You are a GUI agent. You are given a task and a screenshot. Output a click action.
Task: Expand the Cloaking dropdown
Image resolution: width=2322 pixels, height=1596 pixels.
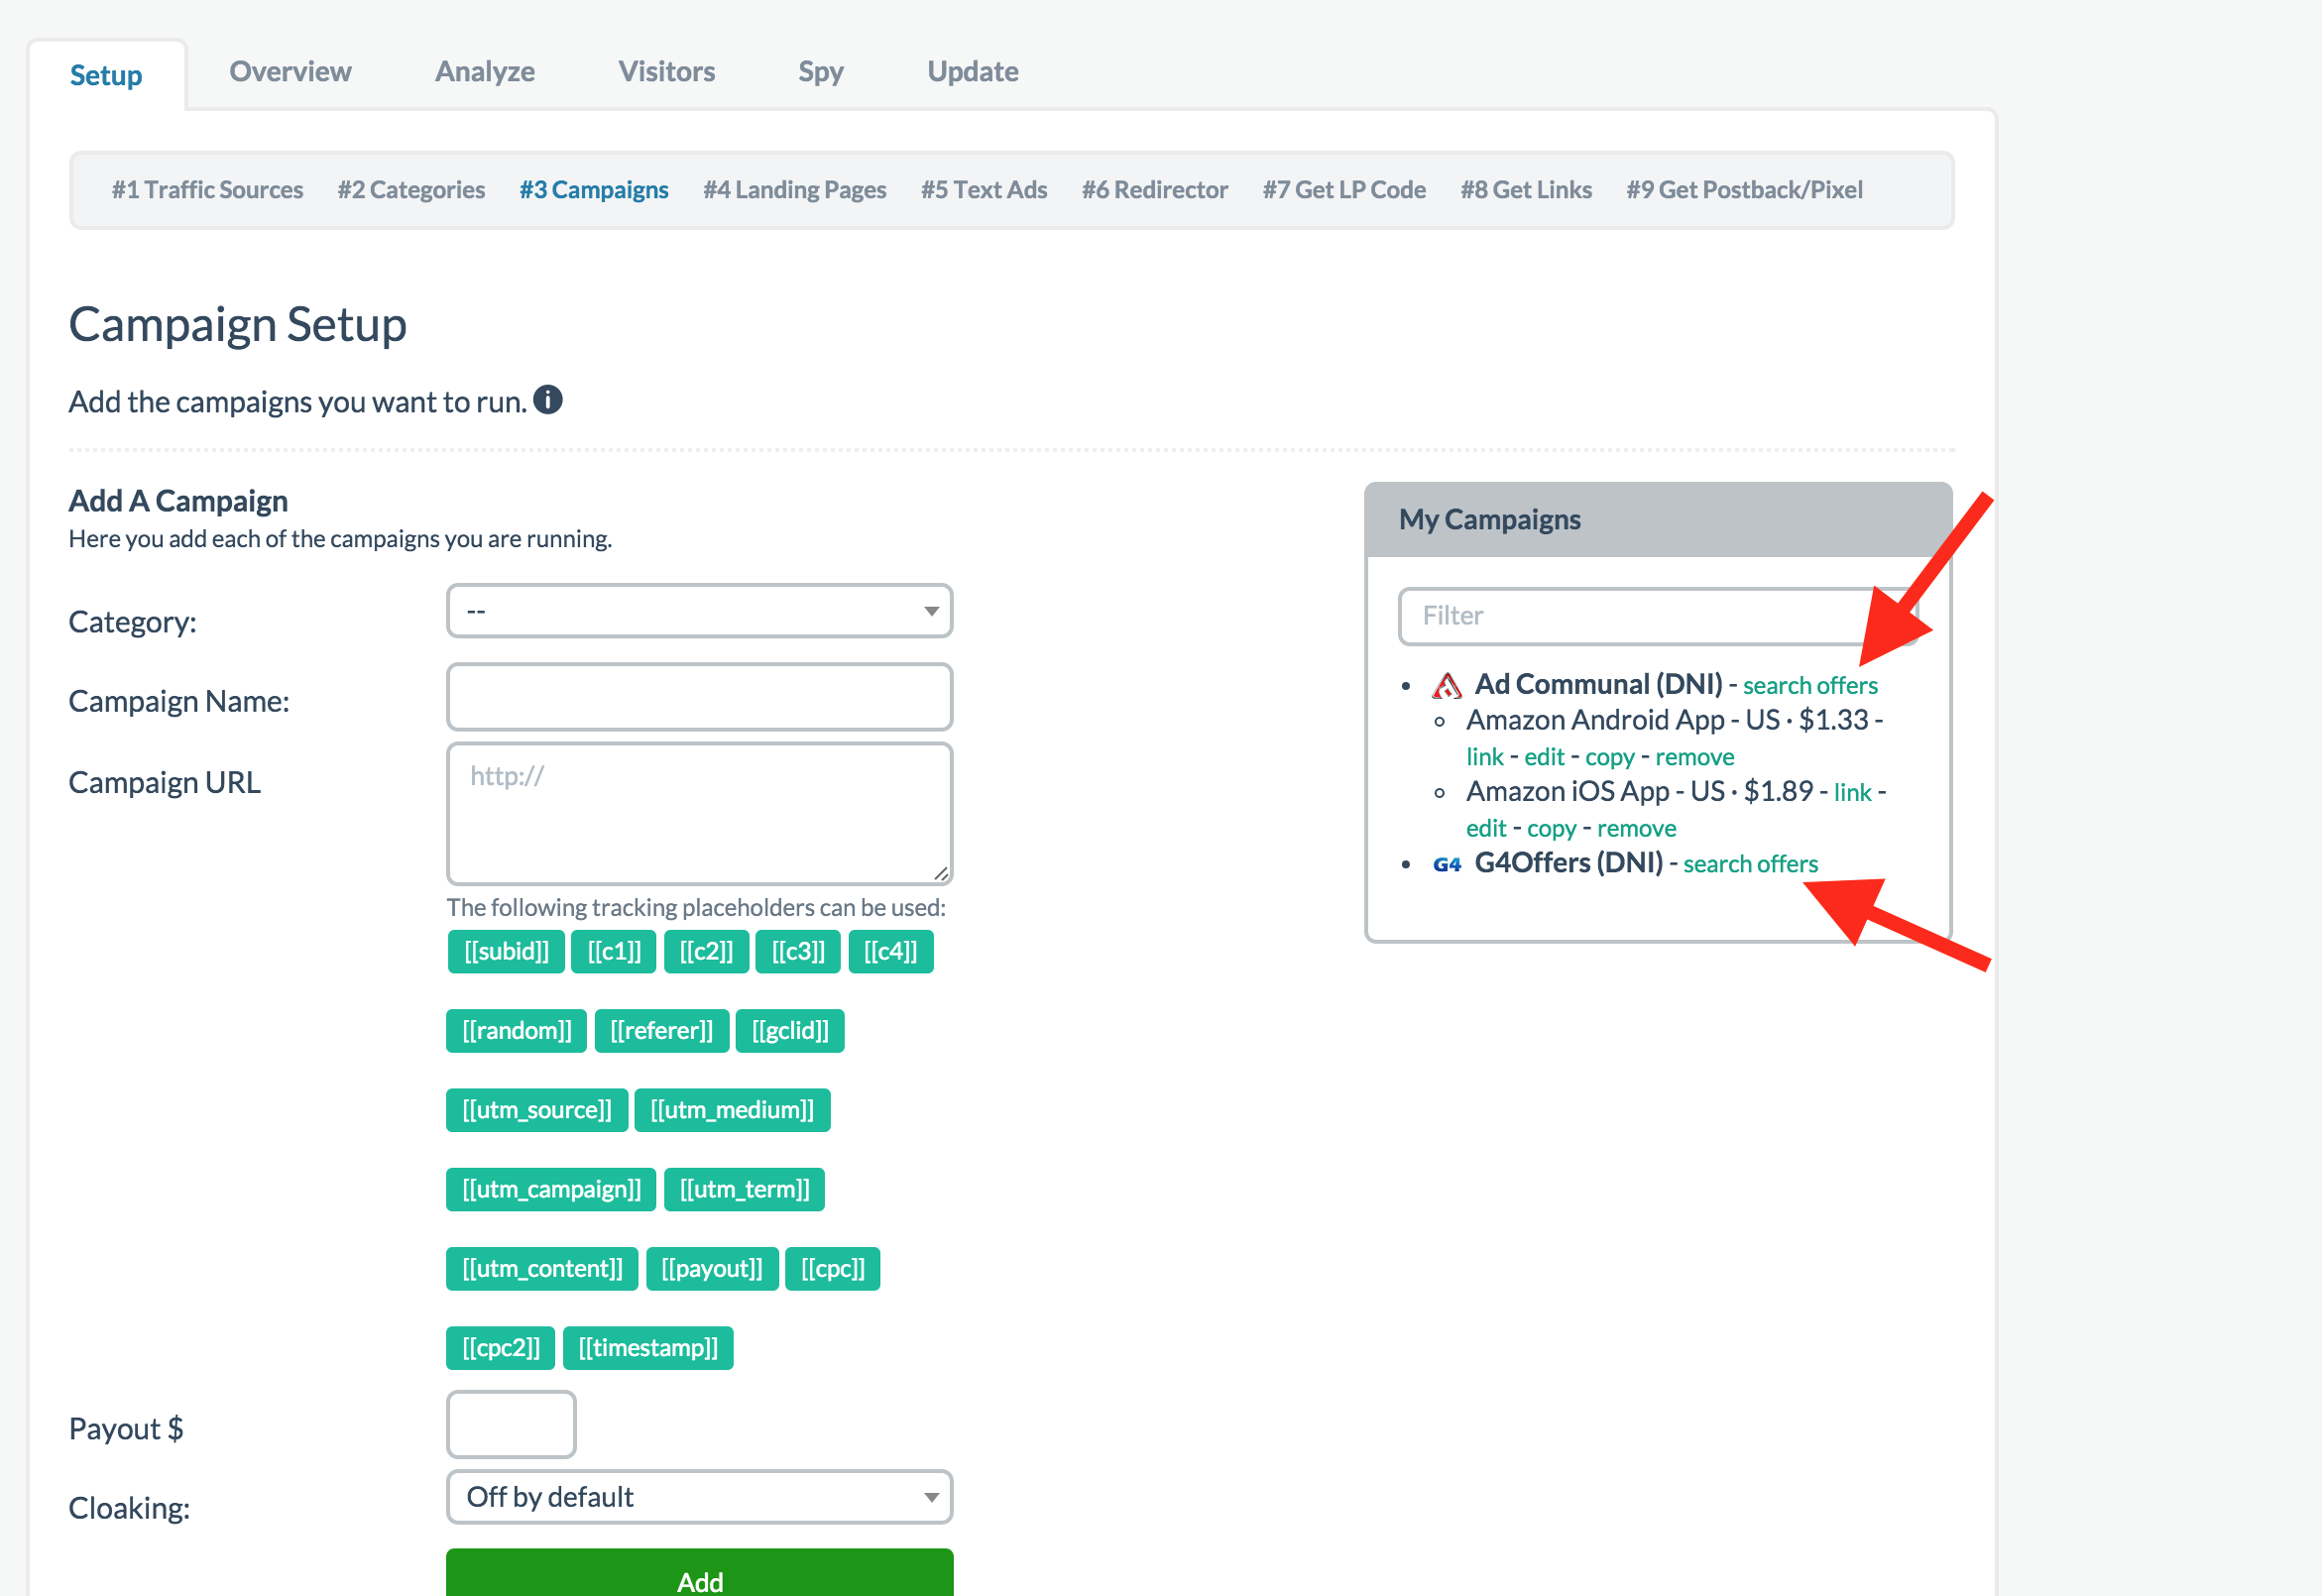point(699,1497)
